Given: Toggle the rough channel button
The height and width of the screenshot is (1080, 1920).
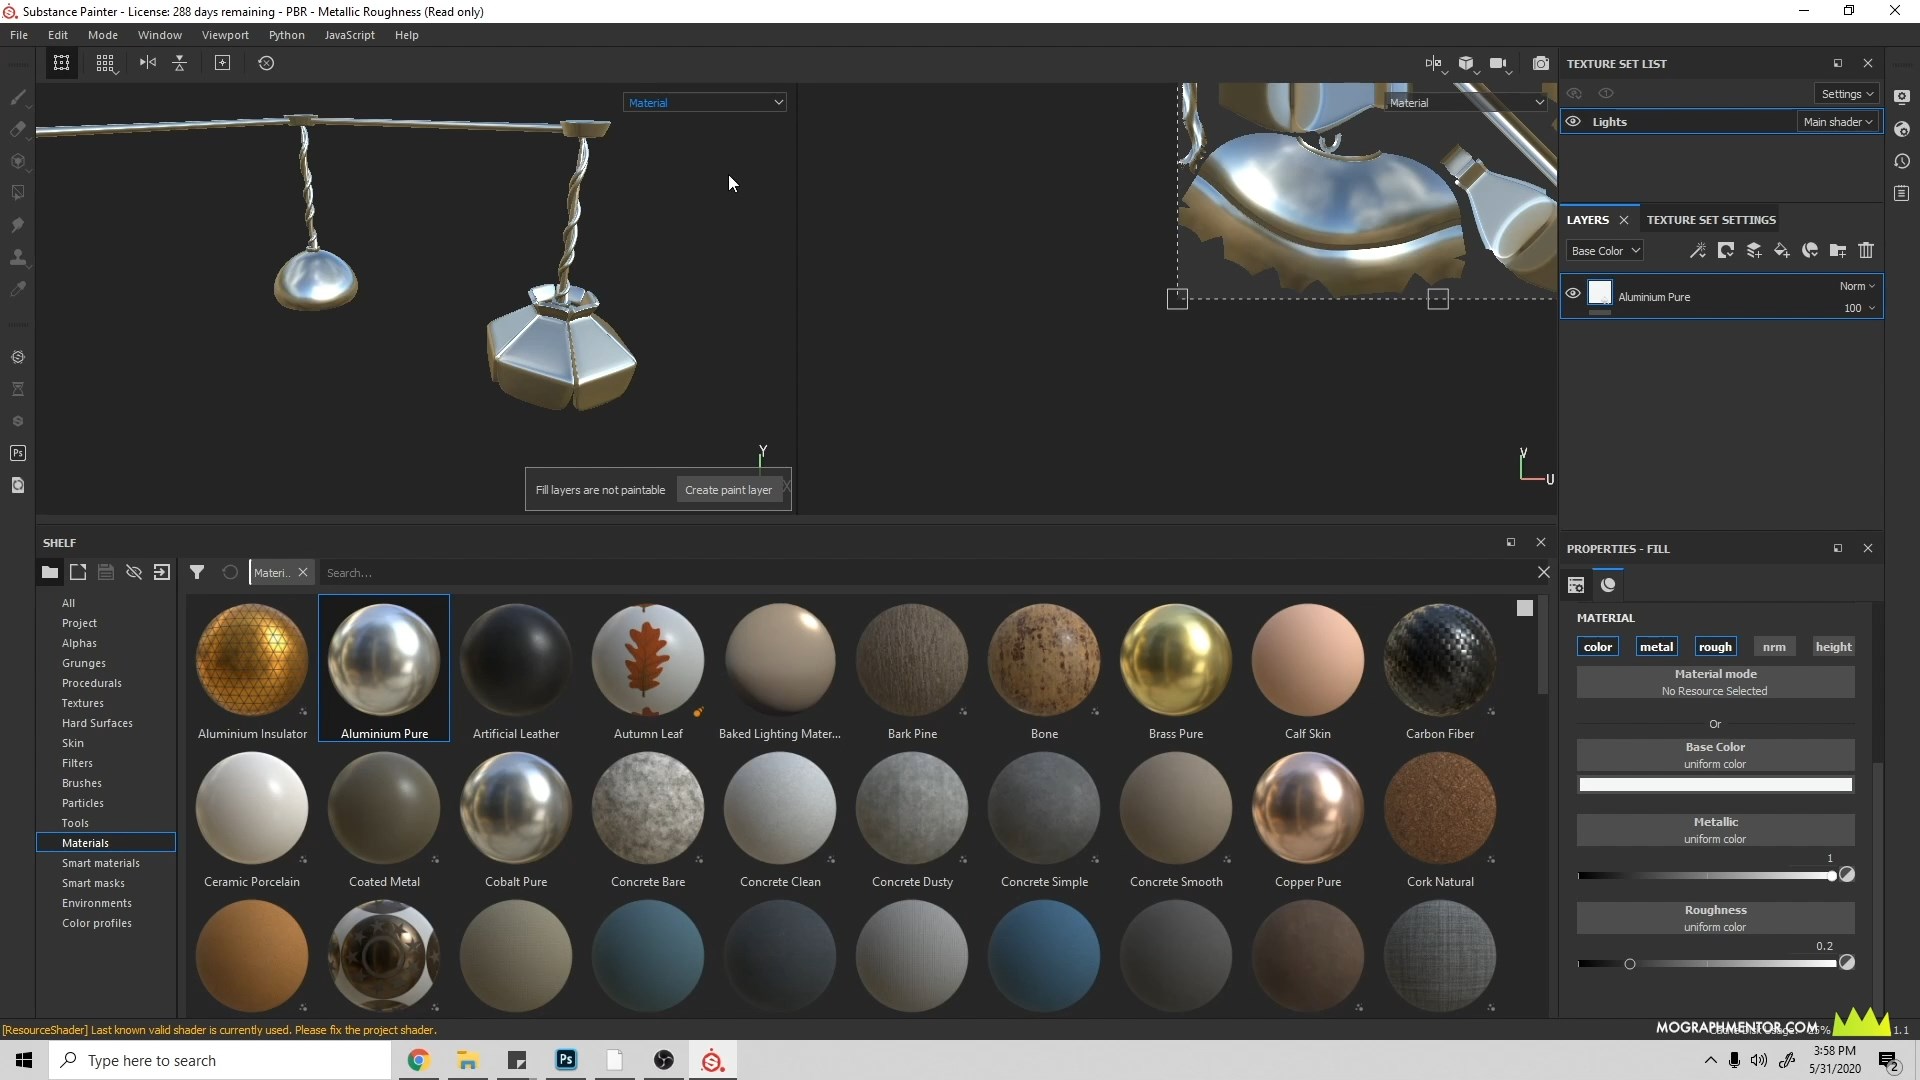Looking at the screenshot, I should point(1715,647).
